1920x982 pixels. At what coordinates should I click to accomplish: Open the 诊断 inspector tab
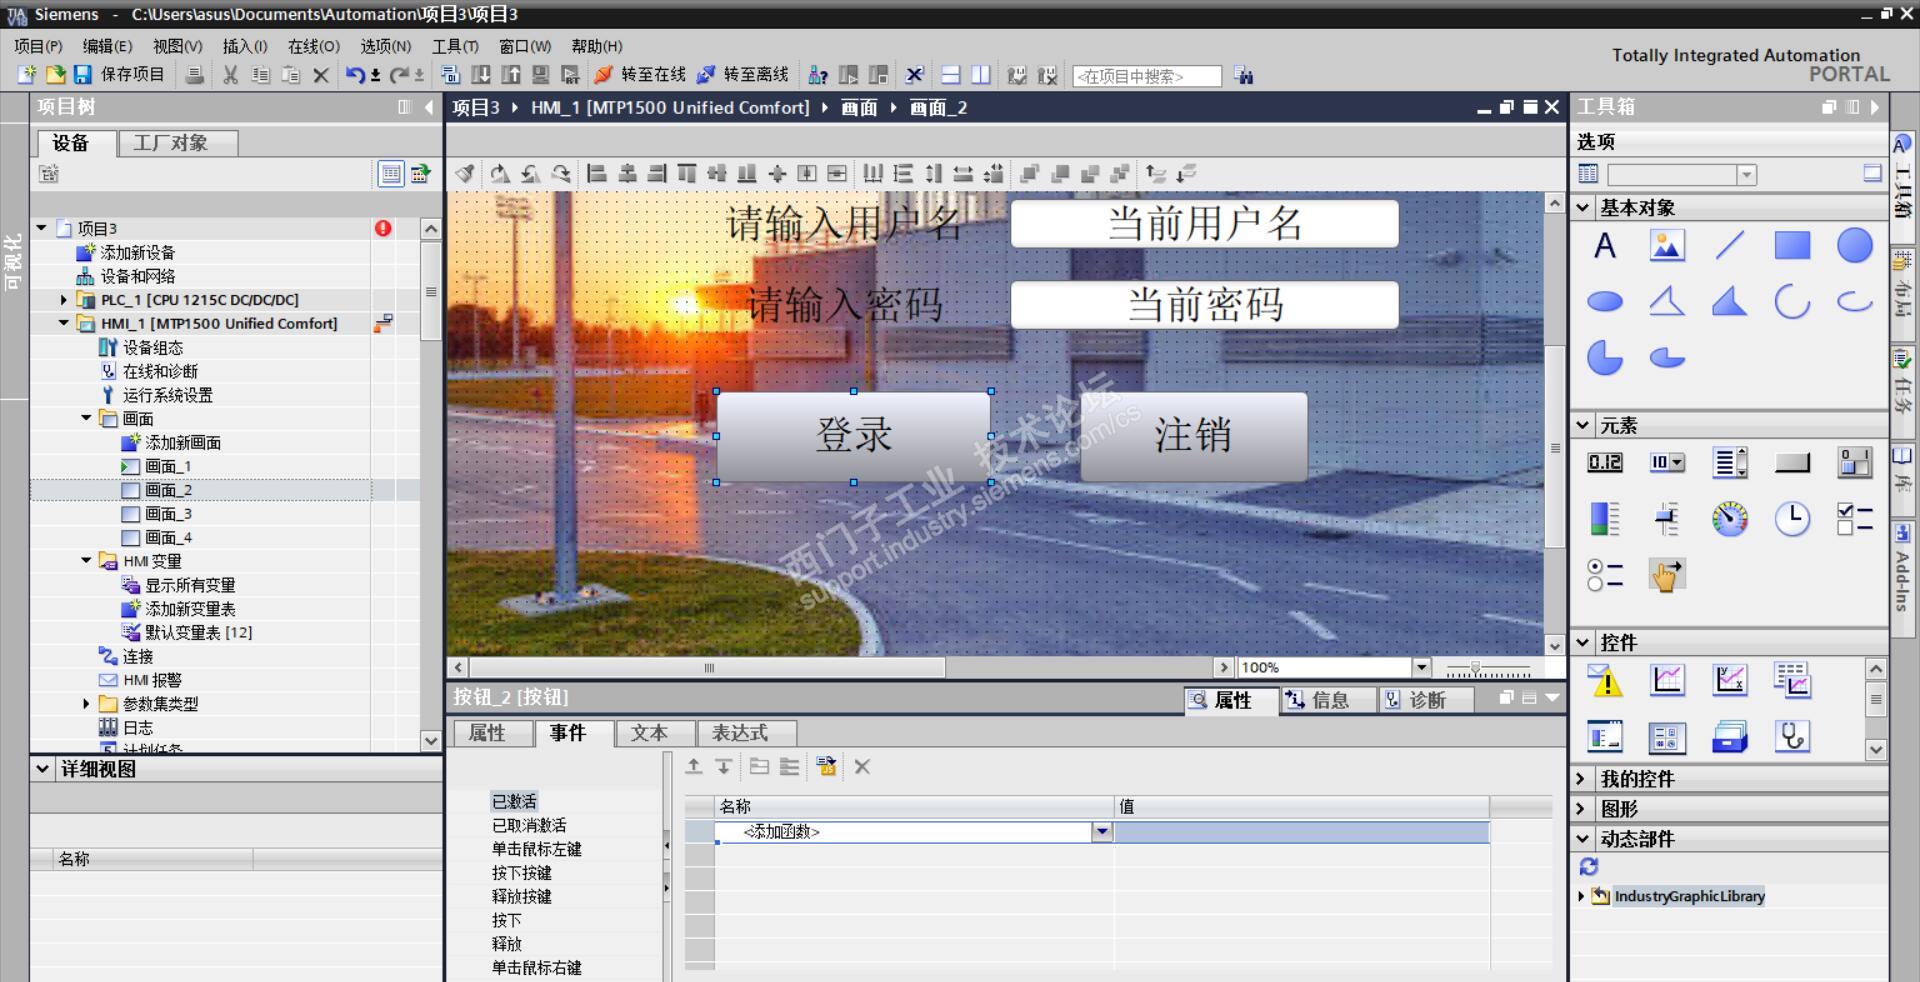coord(1425,700)
